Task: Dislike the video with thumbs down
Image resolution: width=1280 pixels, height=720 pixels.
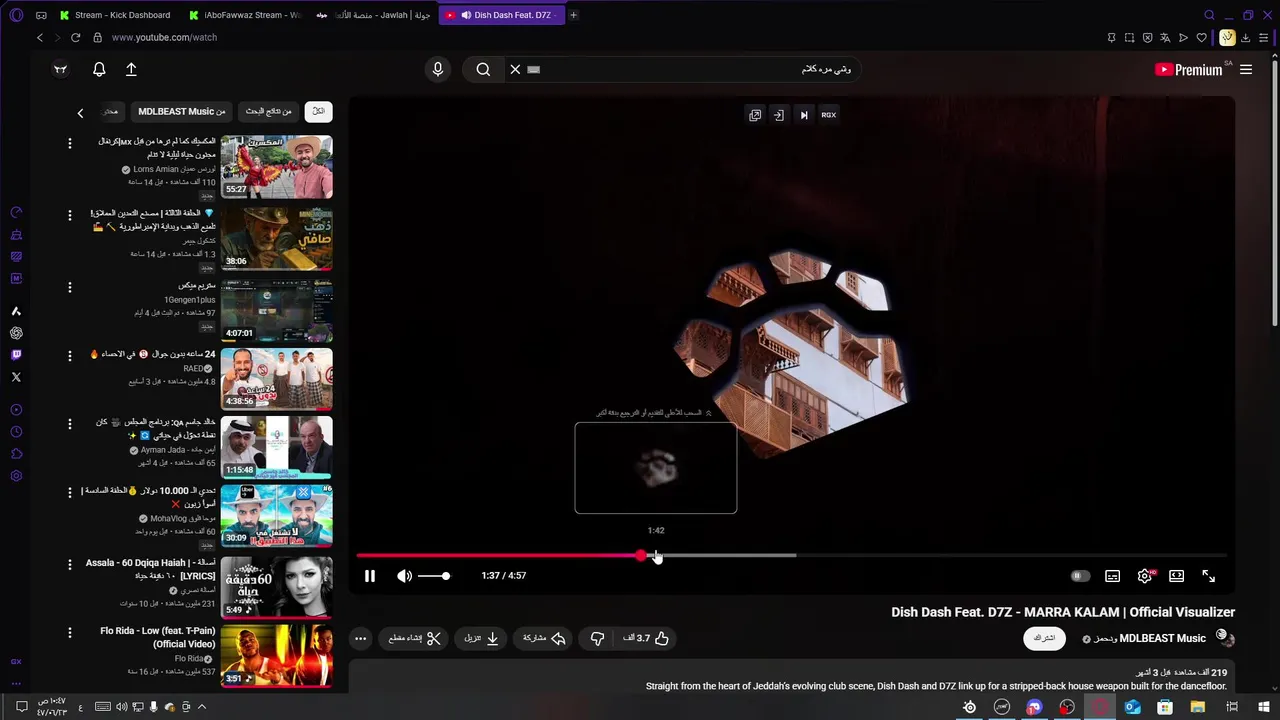Action: click(597, 638)
